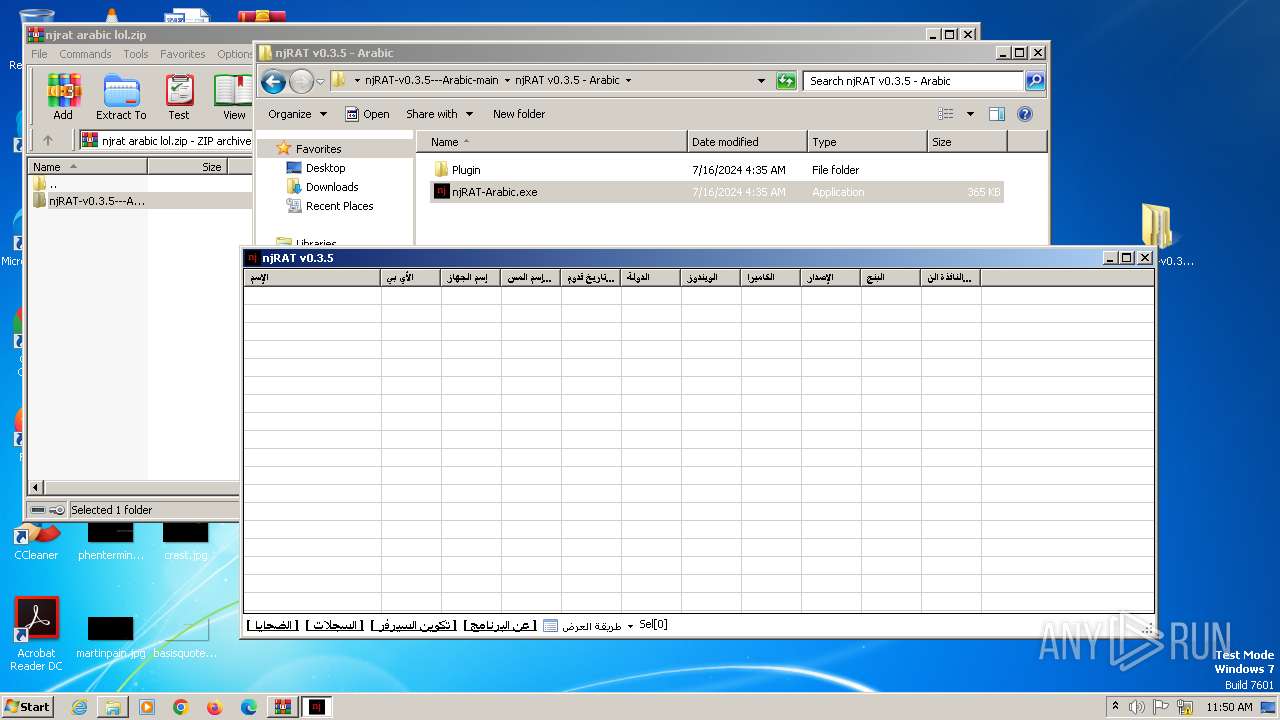Click the Search njRAT v0.3.5 - Arabic field

pyautogui.click(x=913, y=81)
